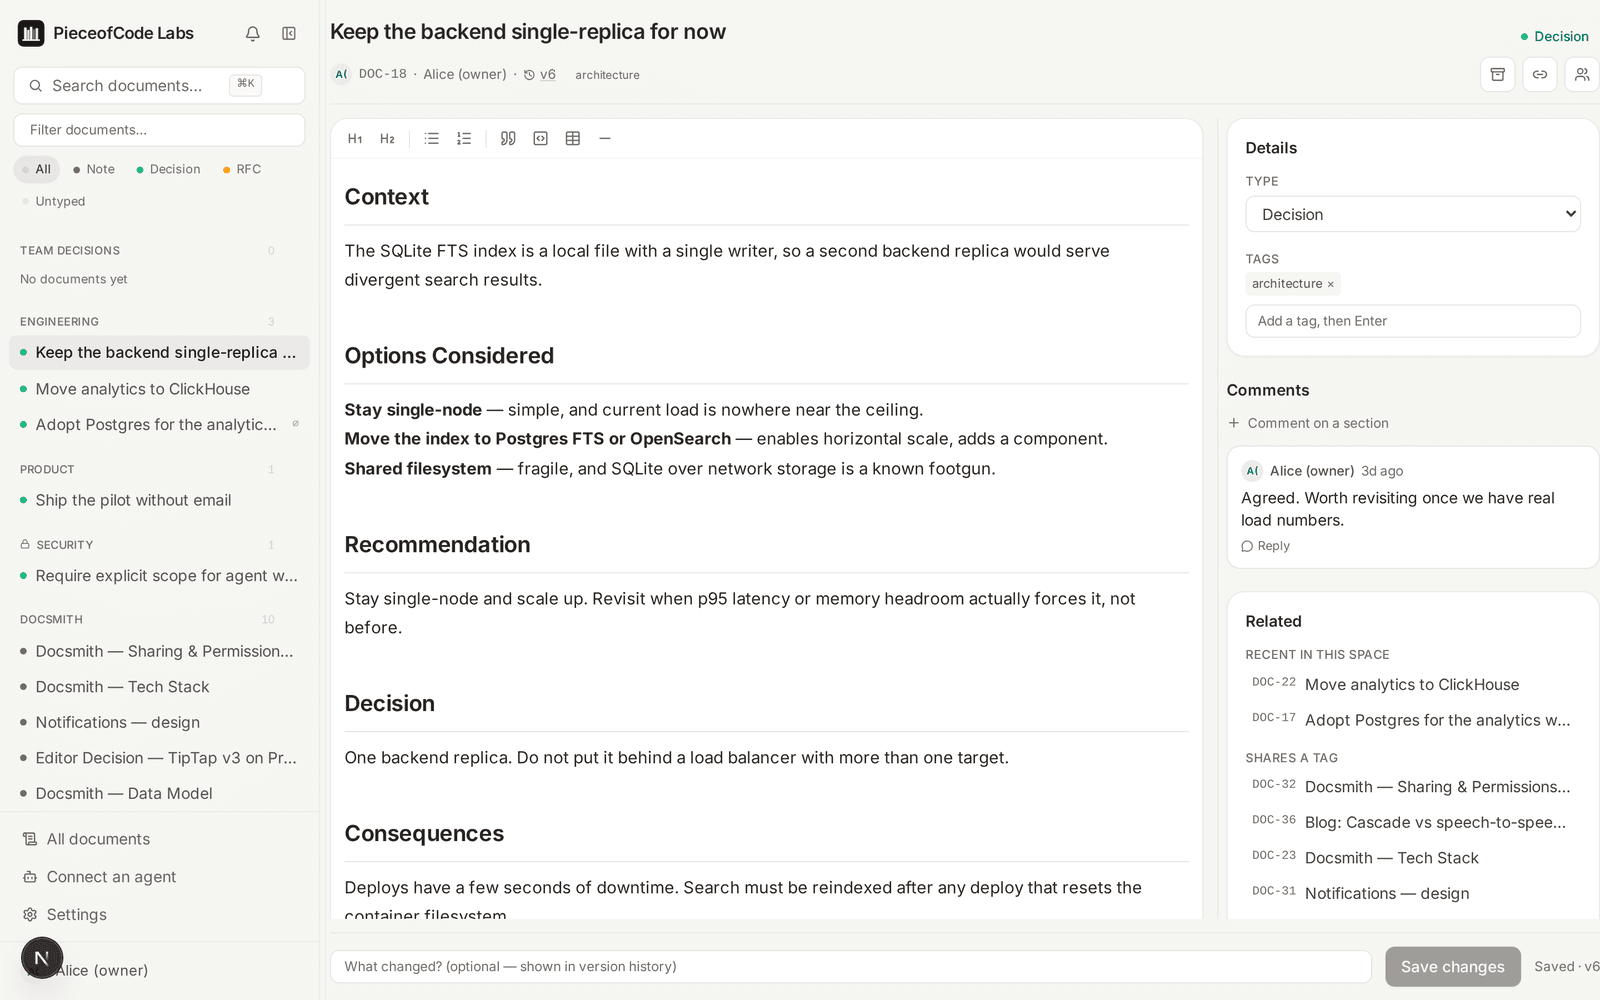Screen dimensions: 1600x1000
Task: Apply Heading 2 formatting
Action: (387, 139)
